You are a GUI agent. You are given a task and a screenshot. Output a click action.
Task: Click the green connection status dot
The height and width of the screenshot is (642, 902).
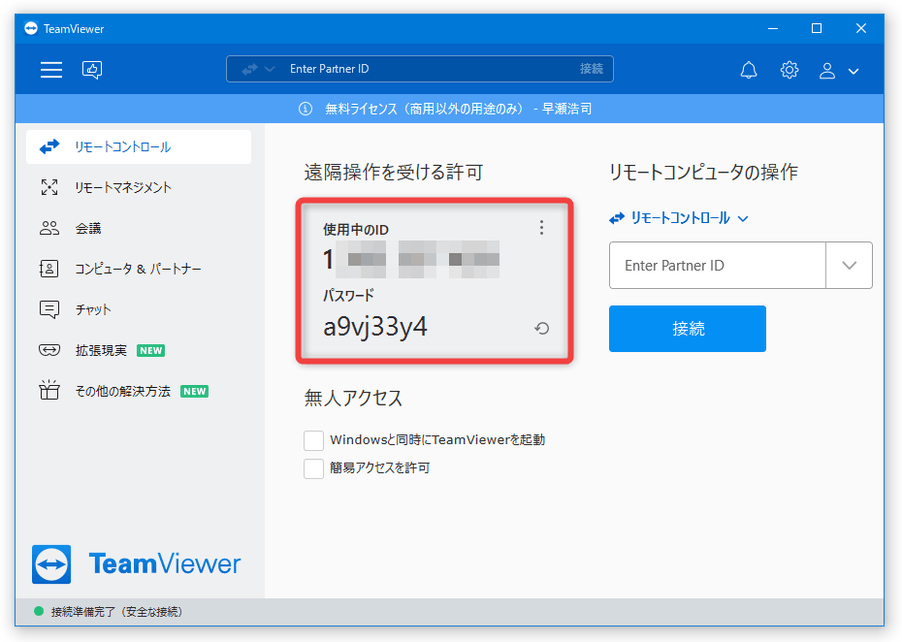[x=39, y=611]
